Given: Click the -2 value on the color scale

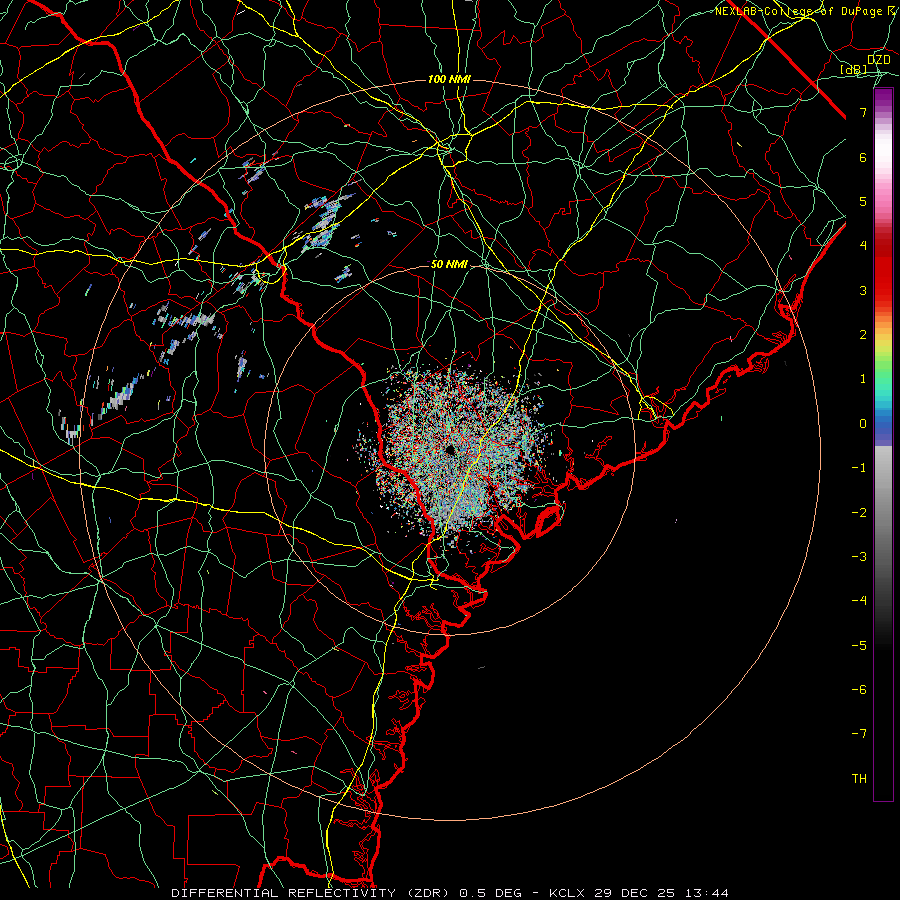Looking at the screenshot, I should coord(859,513).
